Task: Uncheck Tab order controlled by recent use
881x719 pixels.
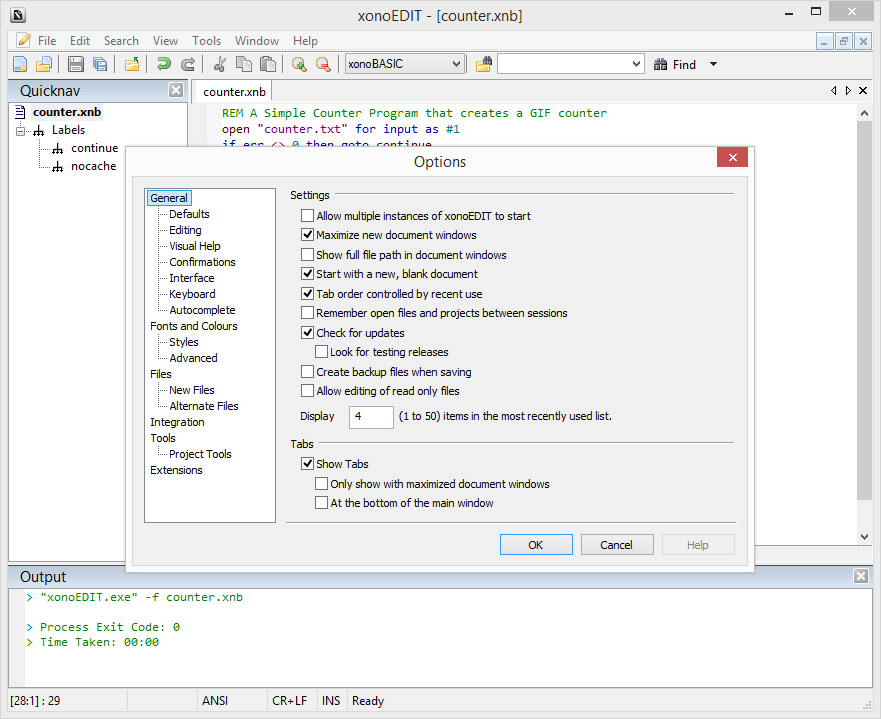Action: coord(307,293)
